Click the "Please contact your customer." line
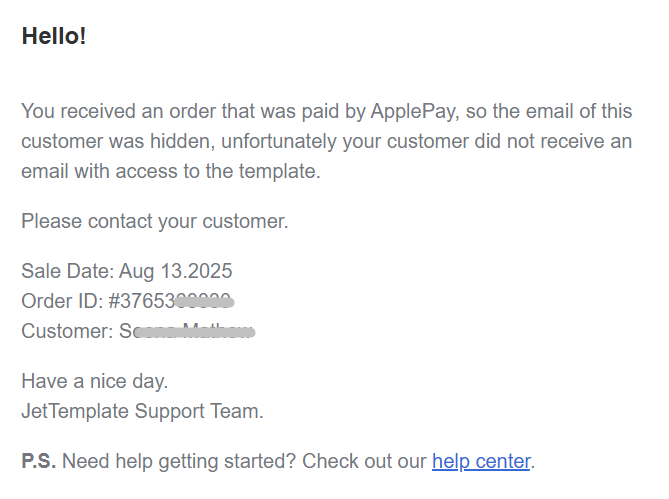The height and width of the screenshot is (499, 669). pyautogui.click(x=154, y=221)
